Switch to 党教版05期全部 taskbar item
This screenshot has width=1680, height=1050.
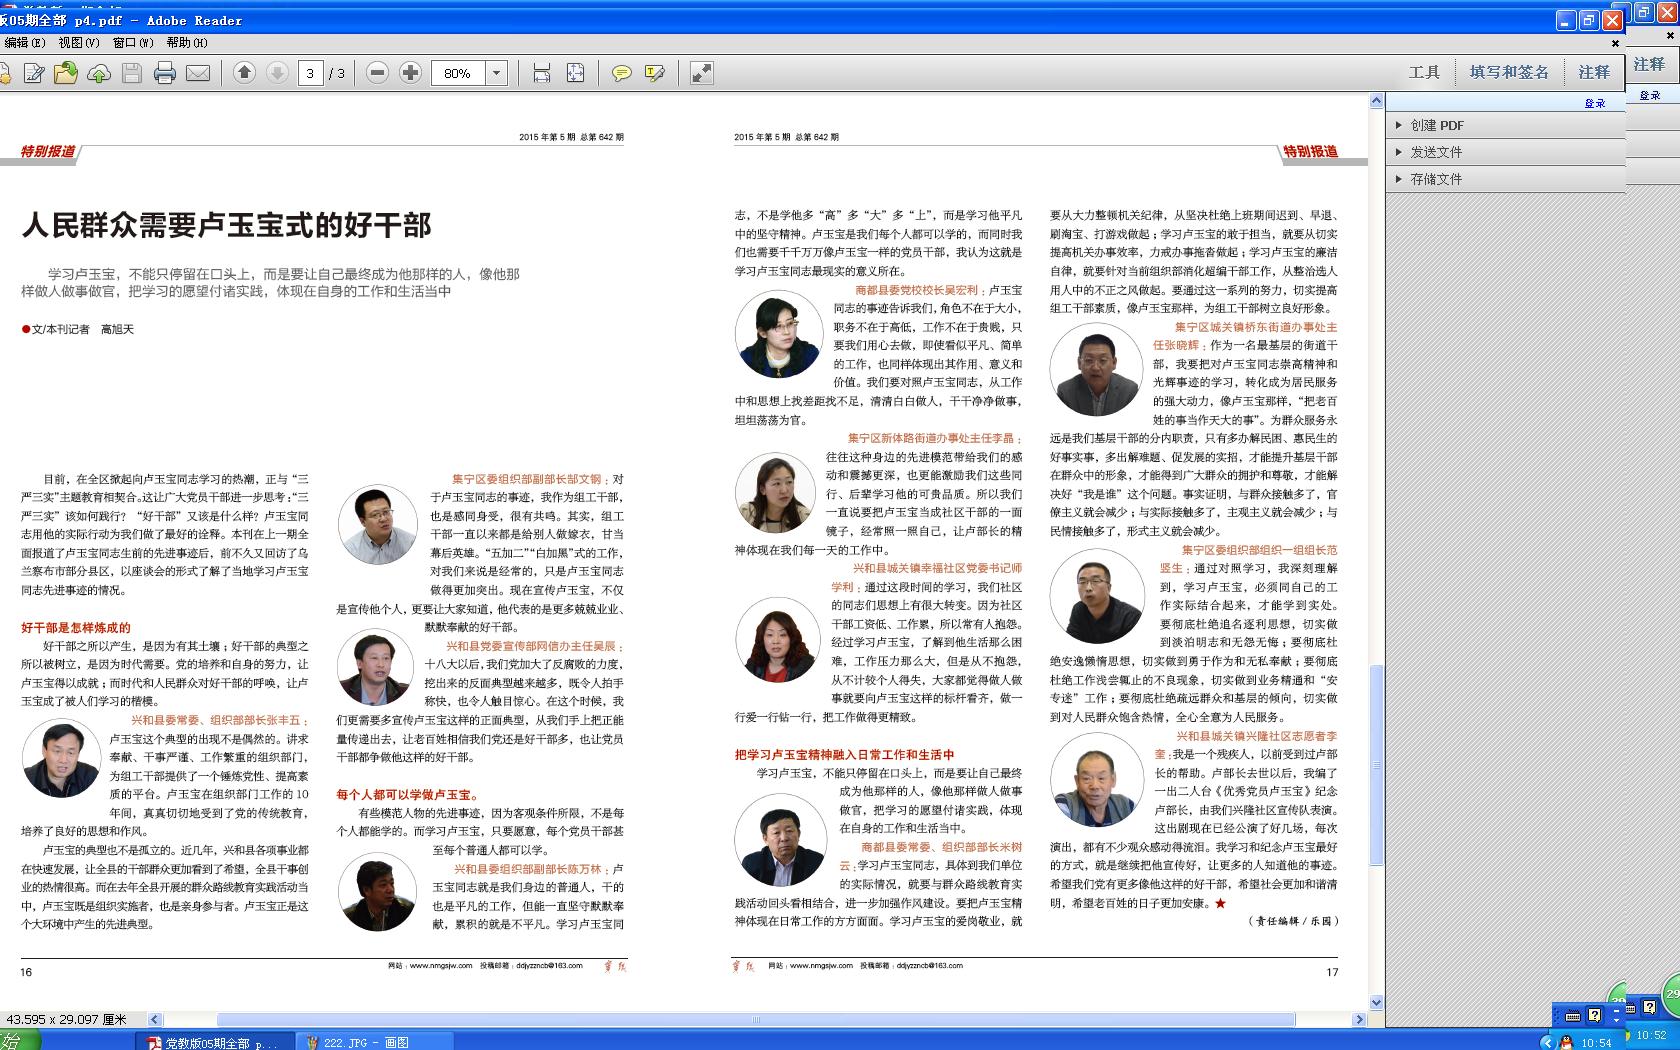click(x=213, y=1042)
